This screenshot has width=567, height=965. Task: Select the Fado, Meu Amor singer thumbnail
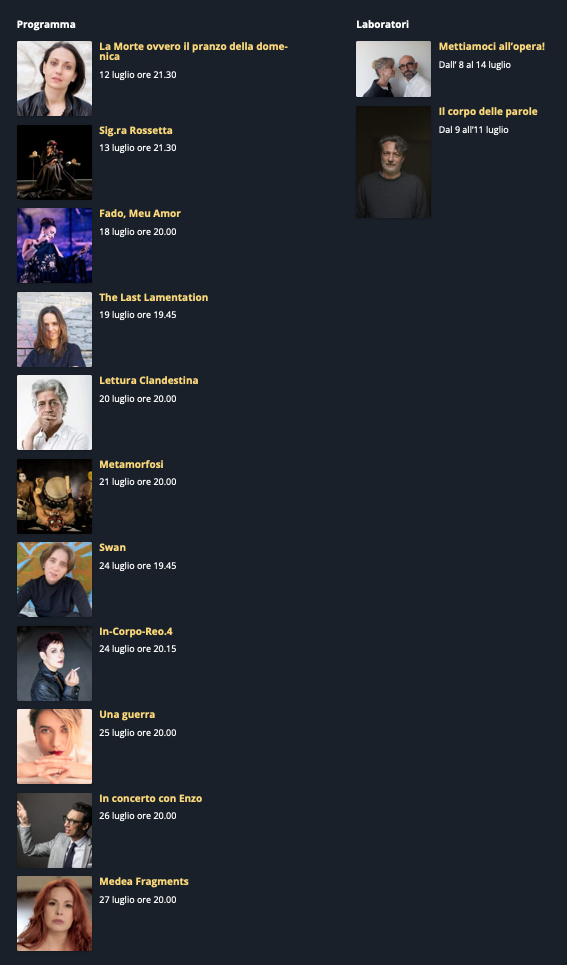pos(54,246)
